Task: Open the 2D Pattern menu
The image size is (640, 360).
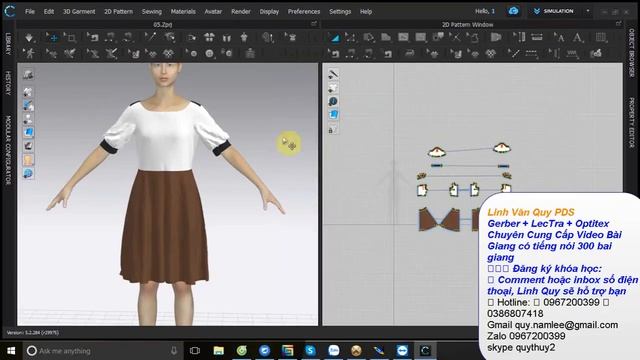Action: pyautogui.click(x=118, y=11)
